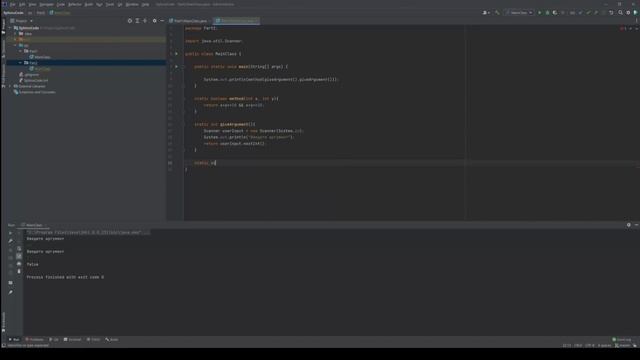Open the Git tool window button
The image size is (640, 360).
[x=54, y=340]
